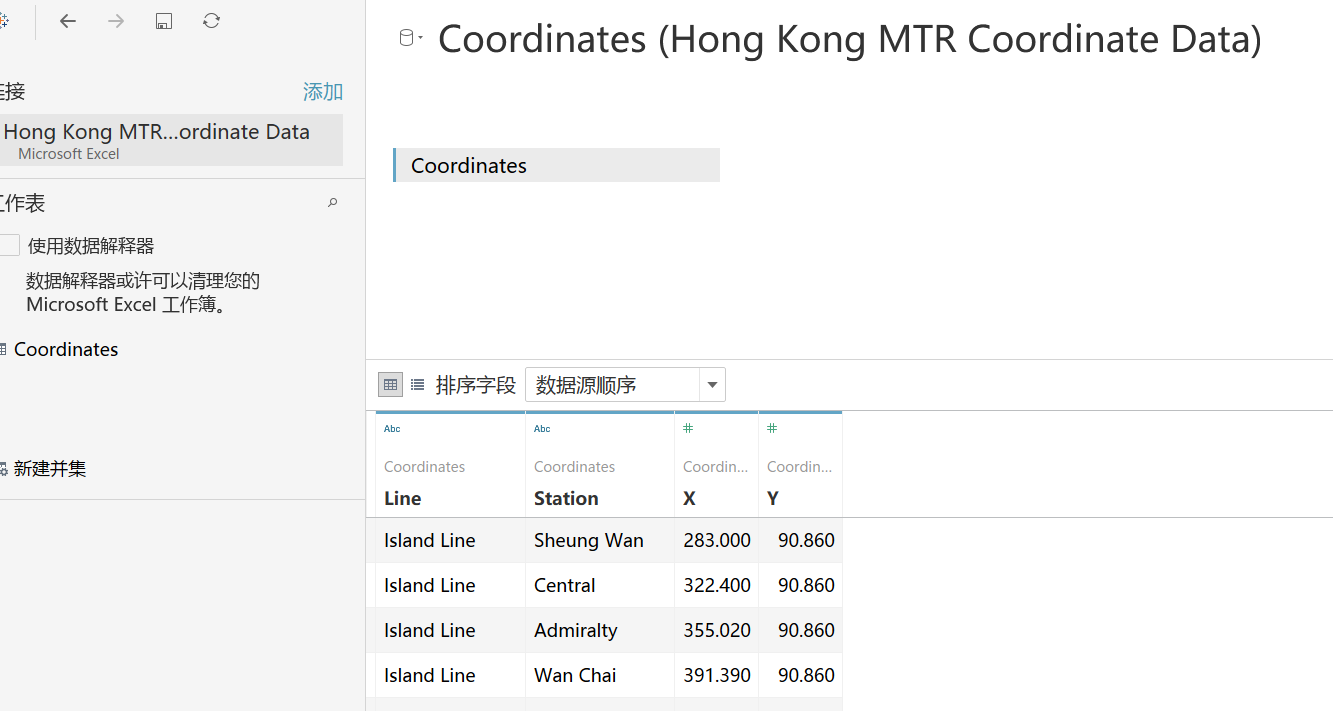Click the Station column header

click(566, 498)
